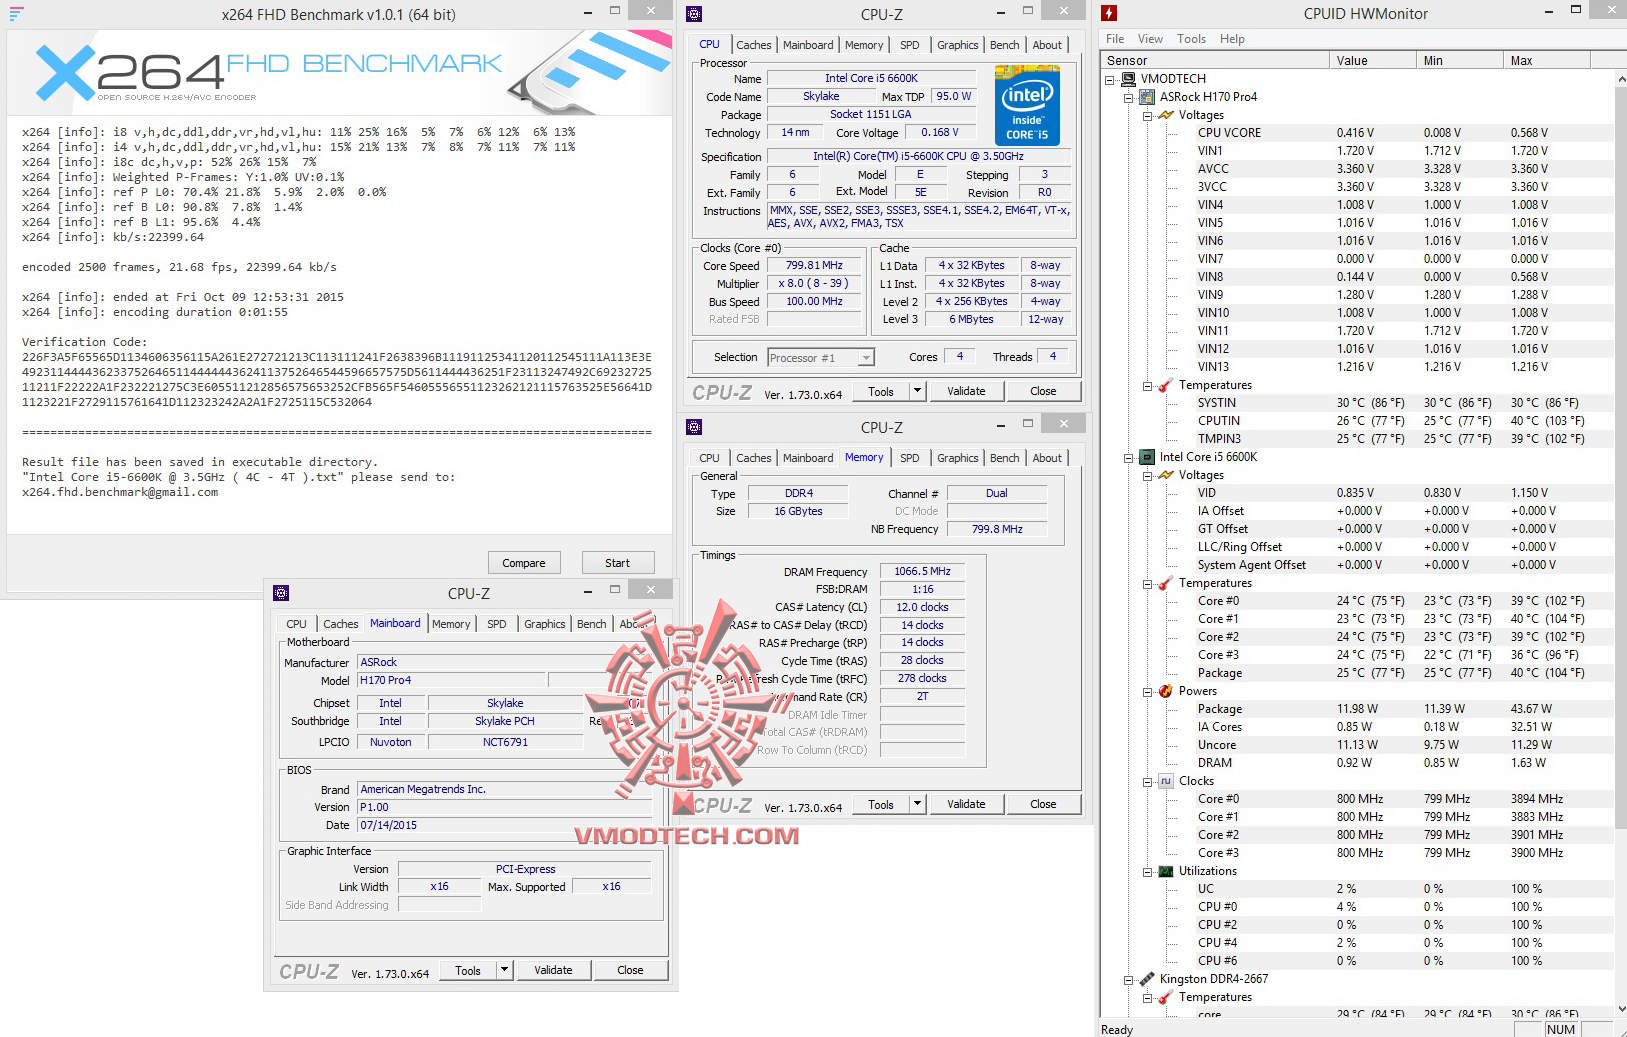Select the VMODTECH computer icon in HWMonitor
Viewport: 1627px width, 1037px height.
1128,79
